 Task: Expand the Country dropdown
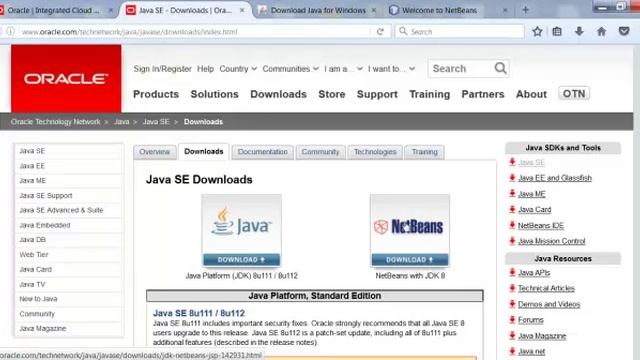click(x=238, y=69)
